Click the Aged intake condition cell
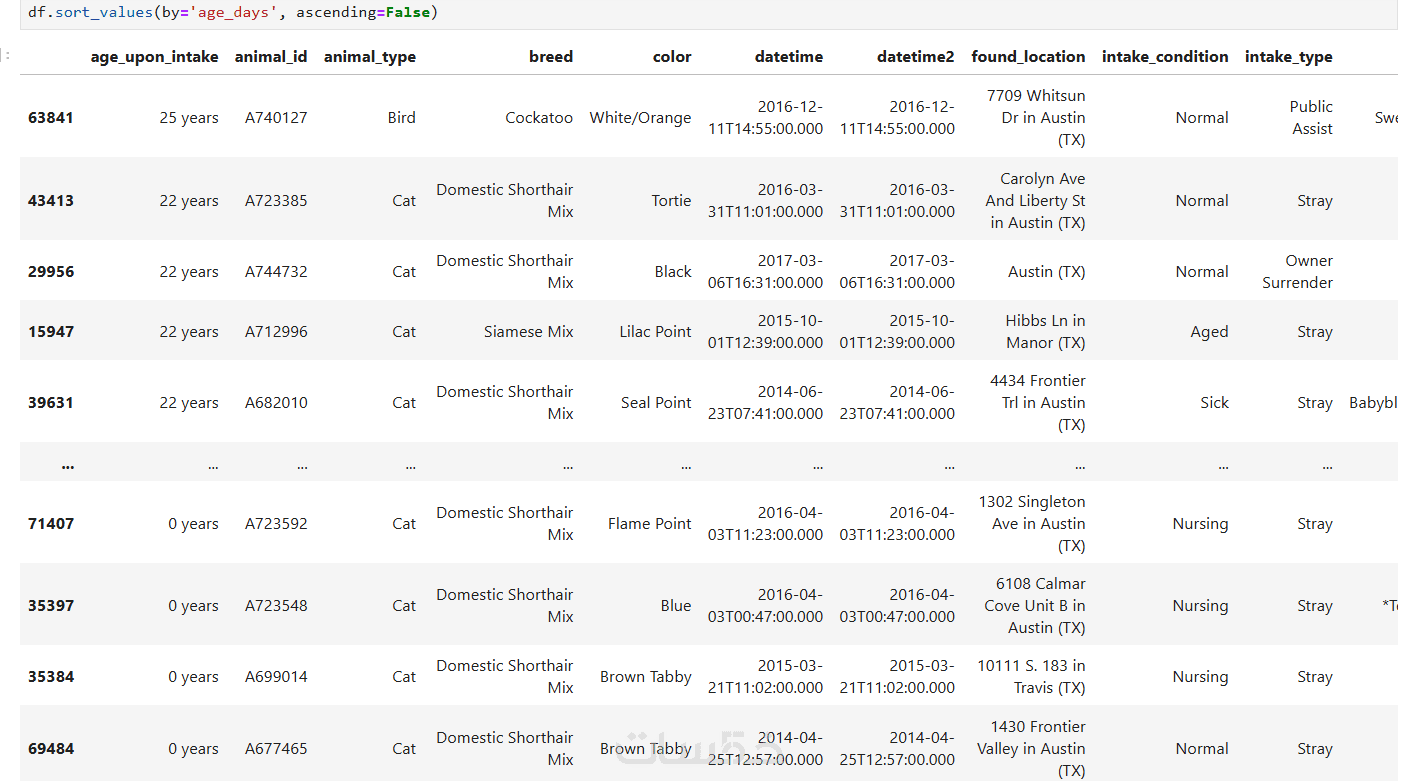 pyautogui.click(x=1209, y=332)
